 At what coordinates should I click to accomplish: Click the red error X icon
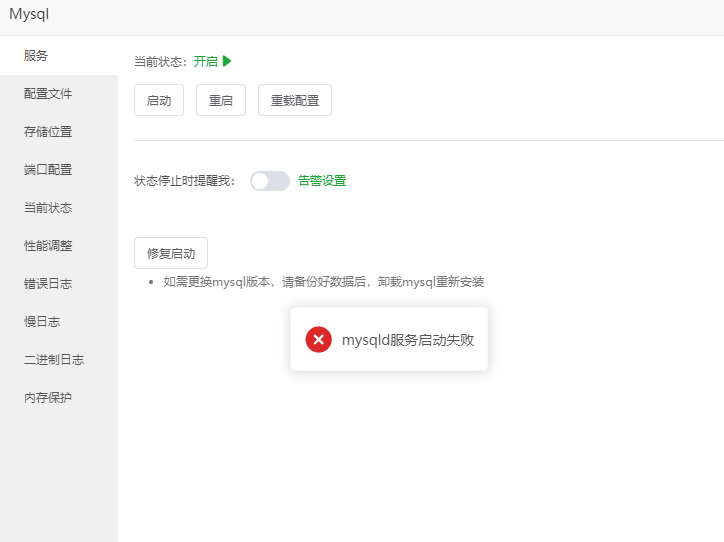click(x=319, y=339)
